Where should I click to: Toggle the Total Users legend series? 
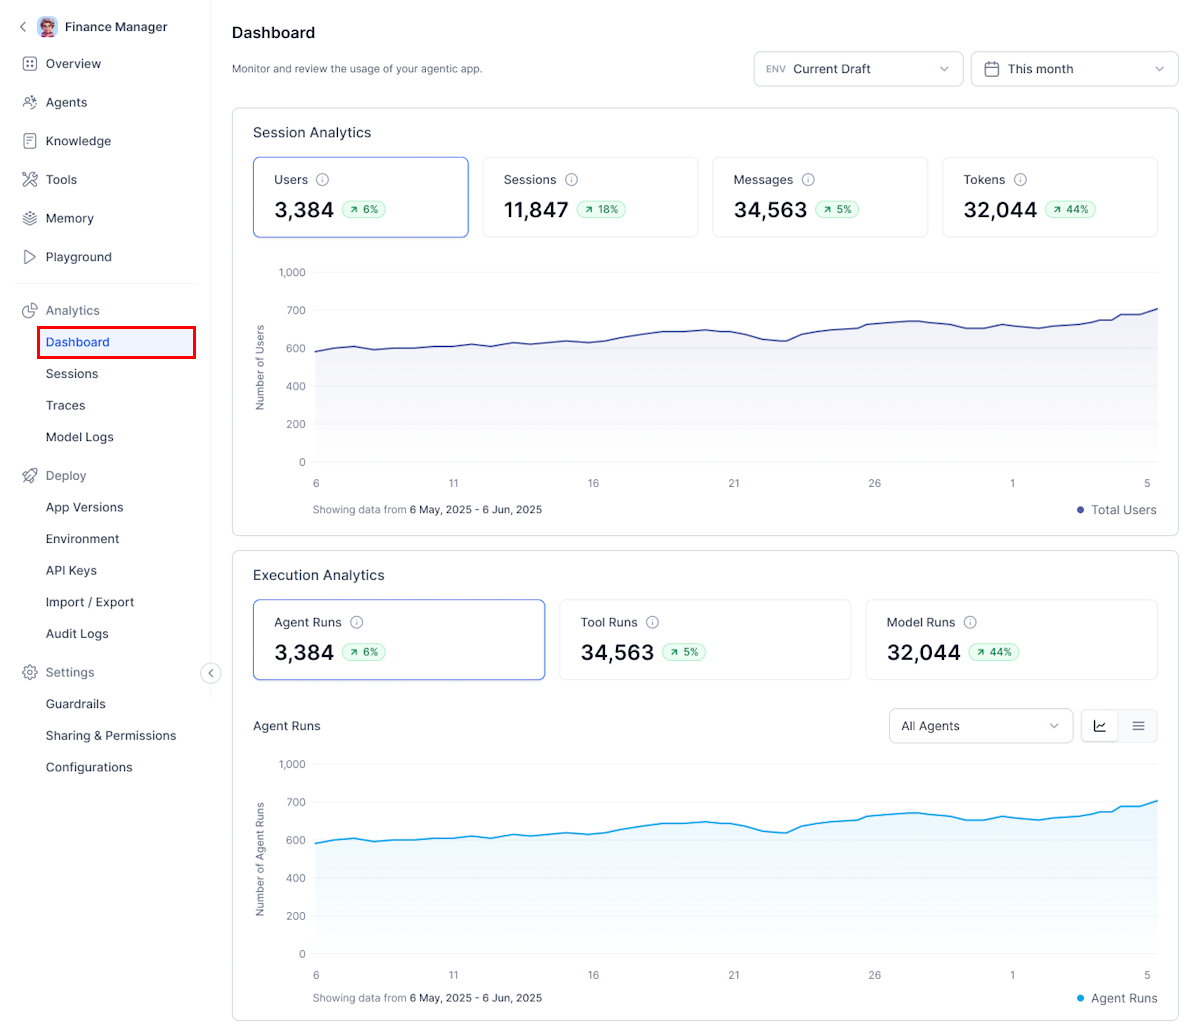[x=1116, y=509]
